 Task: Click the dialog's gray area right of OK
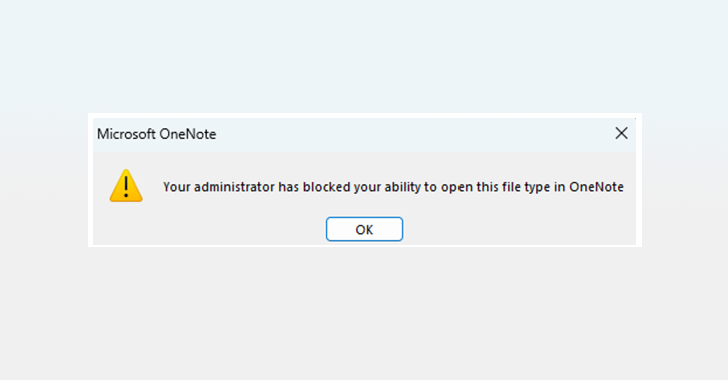[519, 229]
